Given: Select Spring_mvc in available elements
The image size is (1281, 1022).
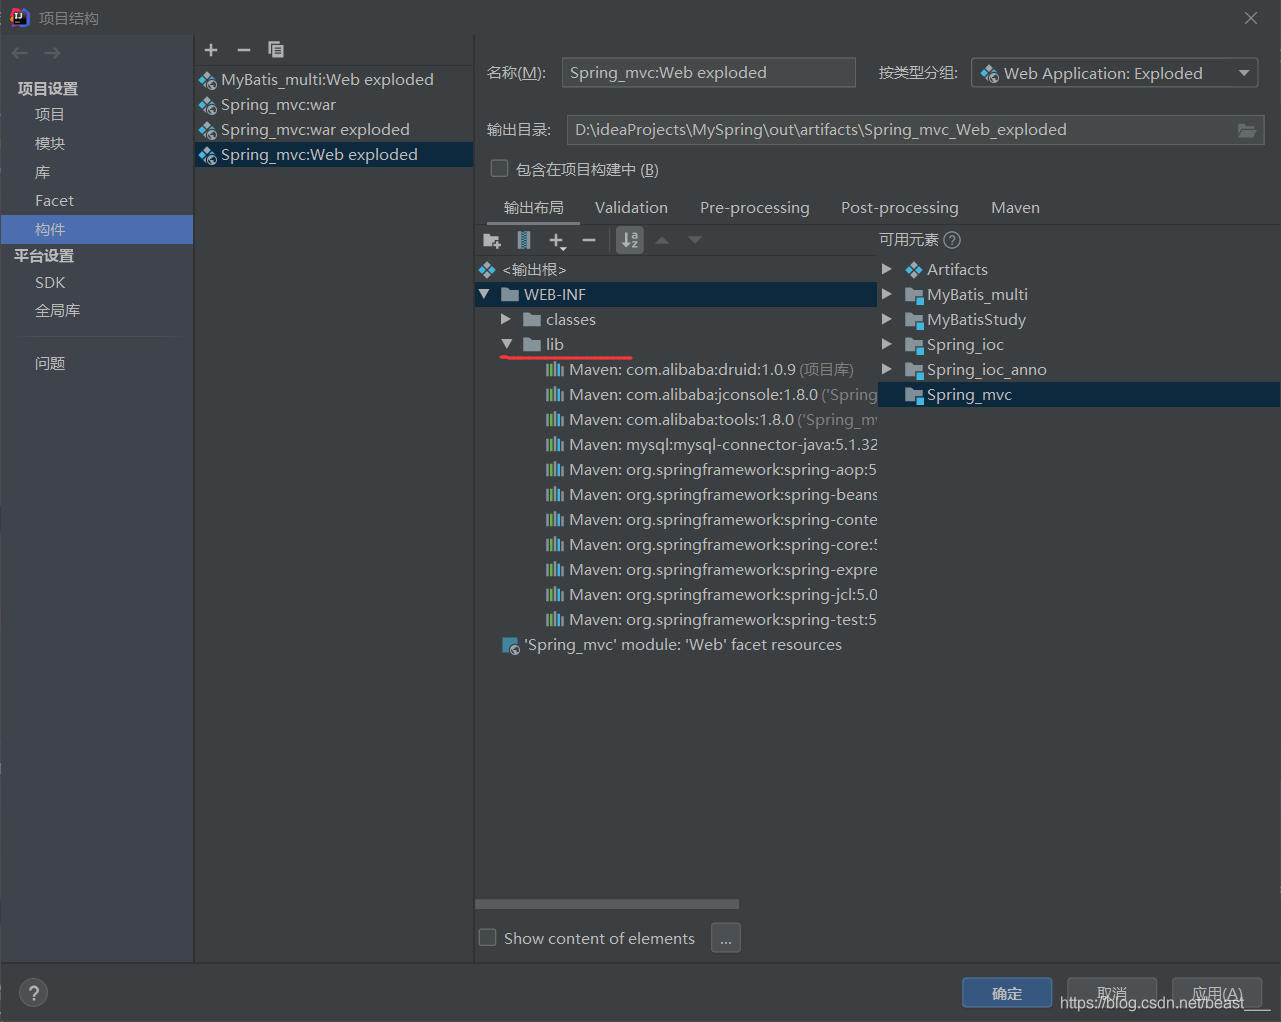Looking at the screenshot, I should pos(1079,395).
